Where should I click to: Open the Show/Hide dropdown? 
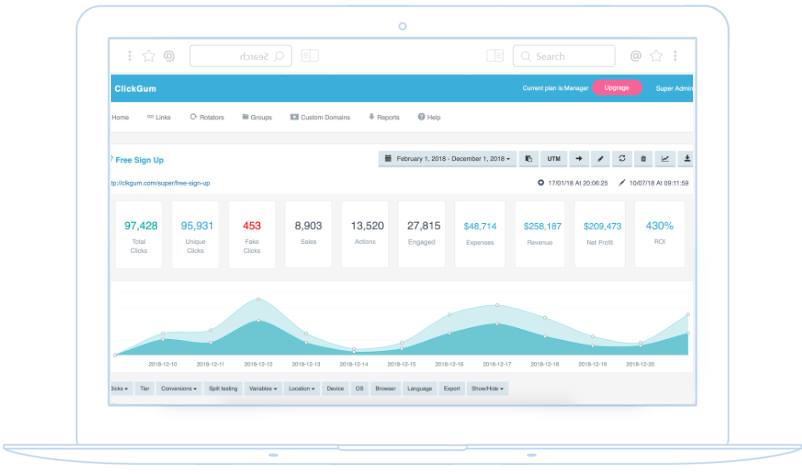[487, 389]
